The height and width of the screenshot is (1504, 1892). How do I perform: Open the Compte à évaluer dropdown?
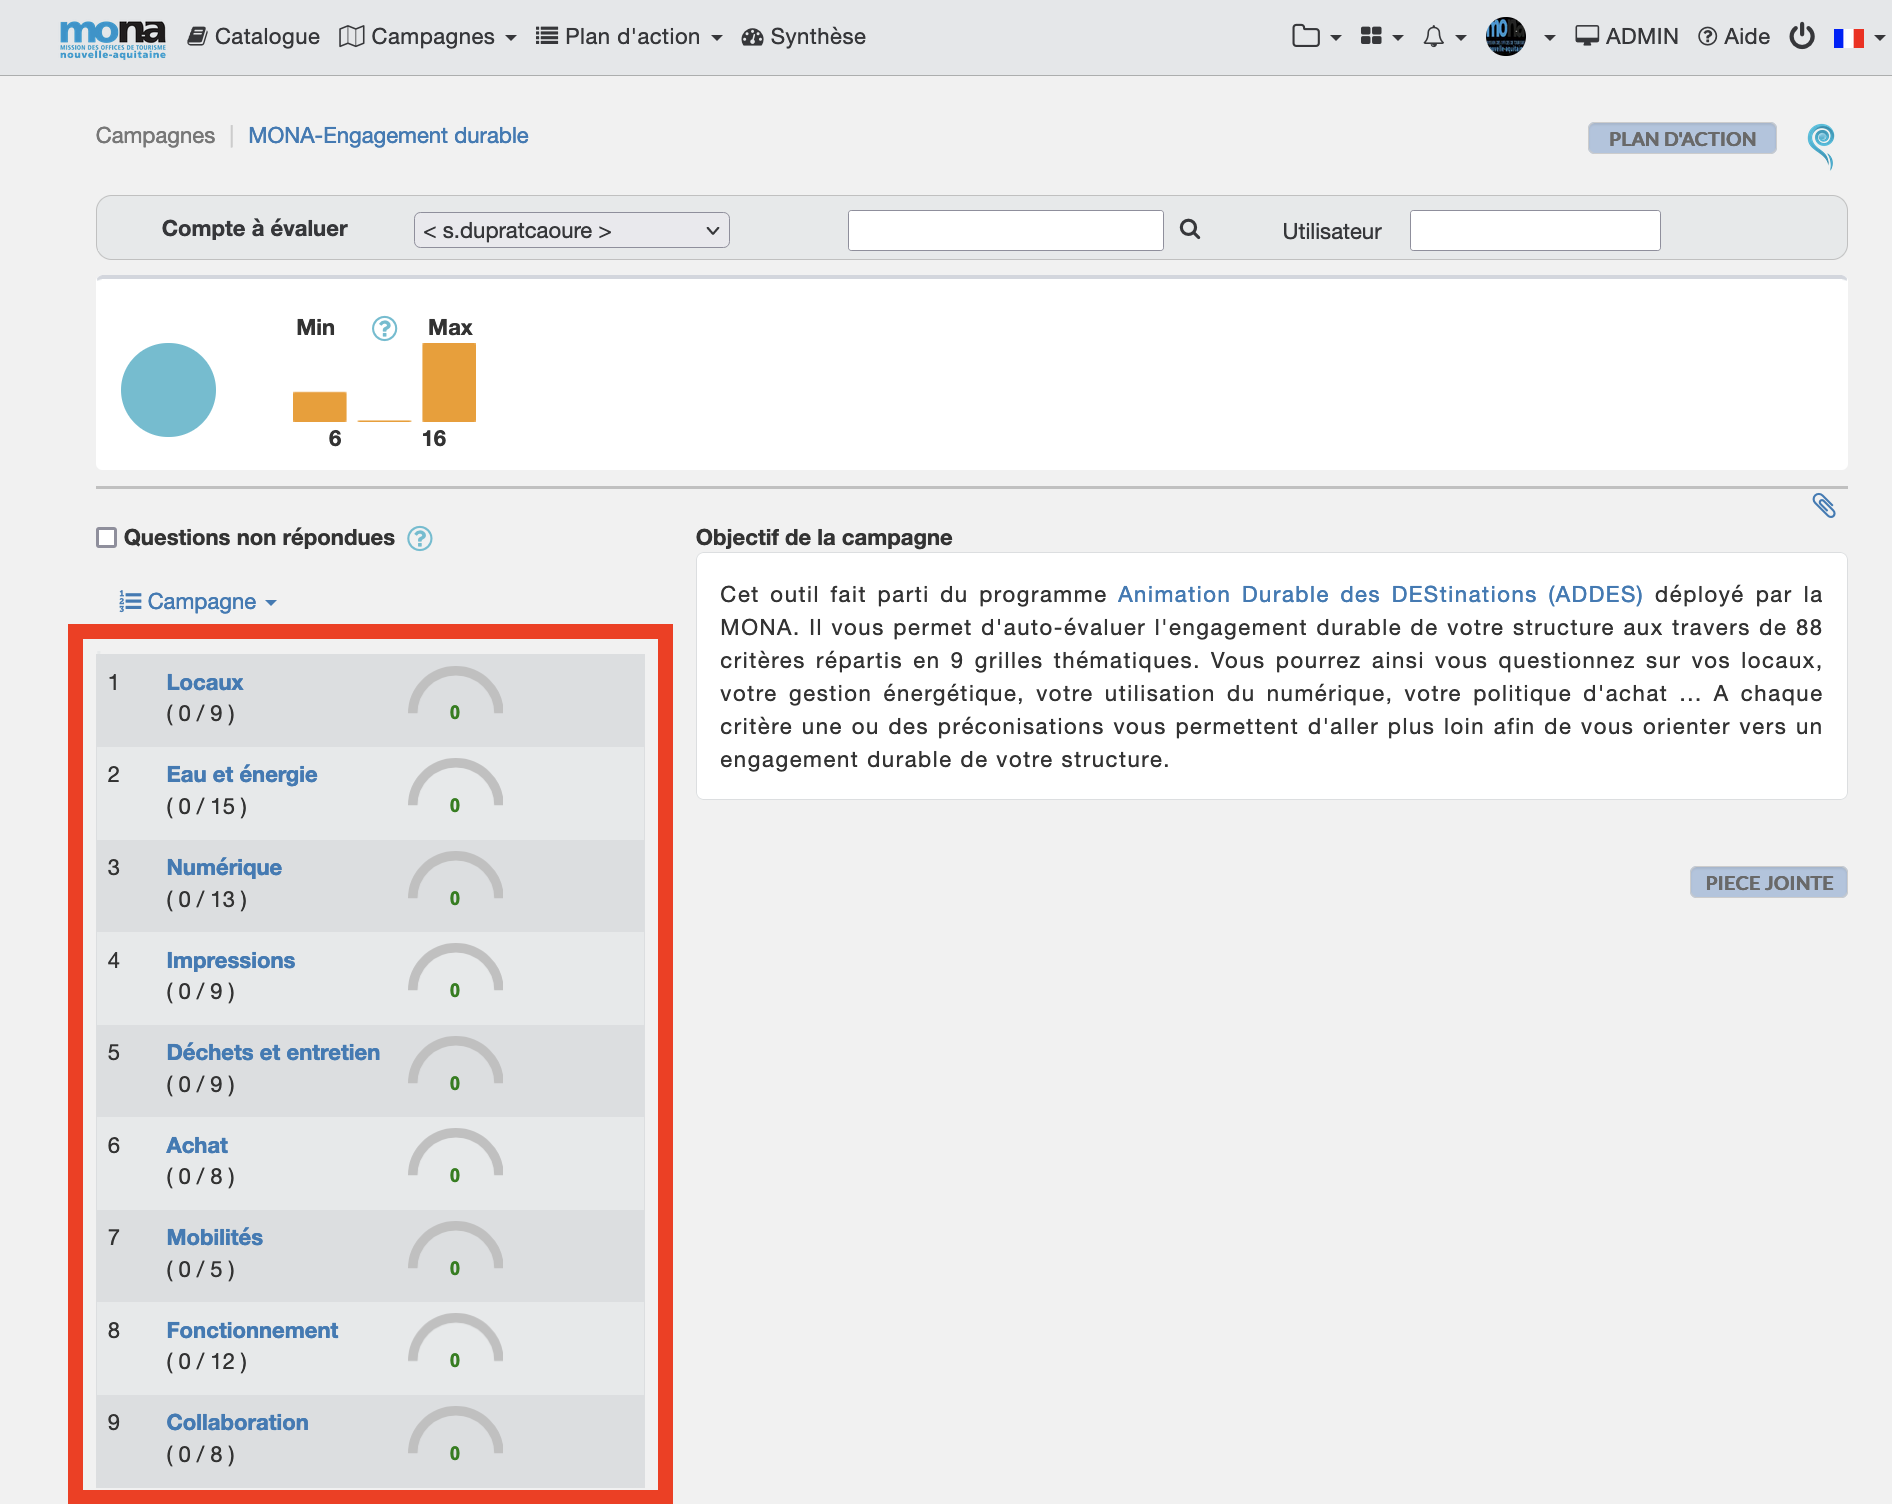point(571,230)
